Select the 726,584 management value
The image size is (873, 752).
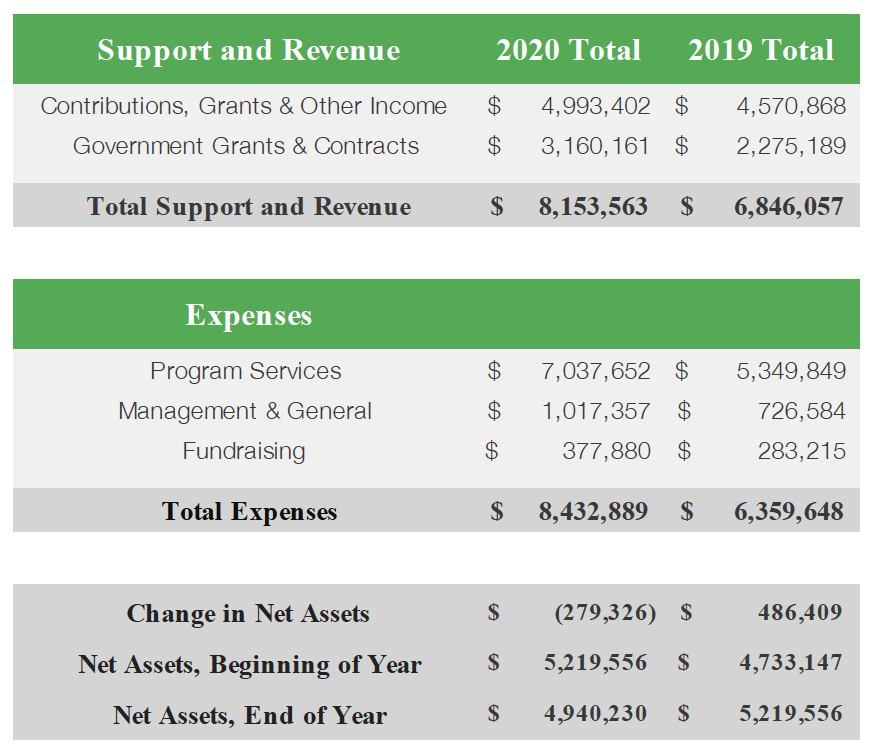pyautogui.click(x=801, y=411)
